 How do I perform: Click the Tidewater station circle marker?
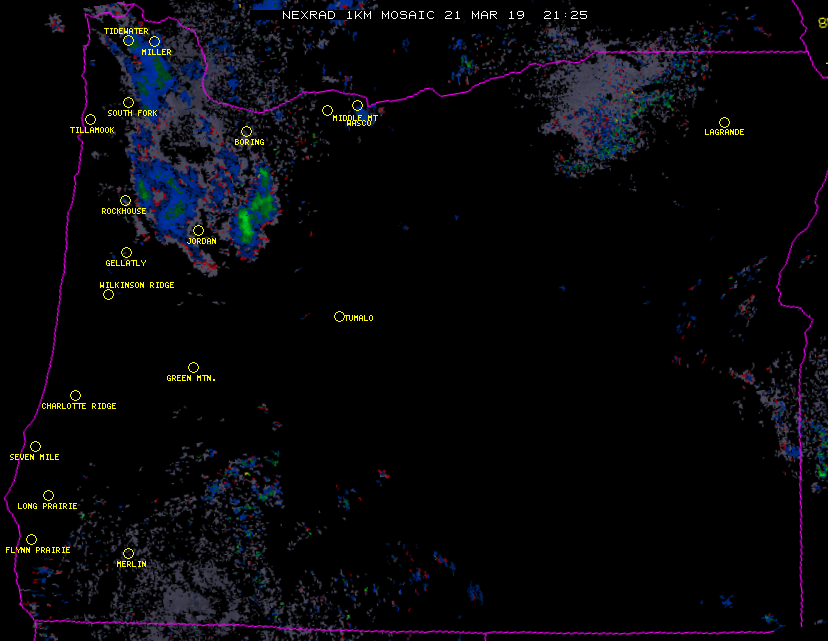[128, 41]
